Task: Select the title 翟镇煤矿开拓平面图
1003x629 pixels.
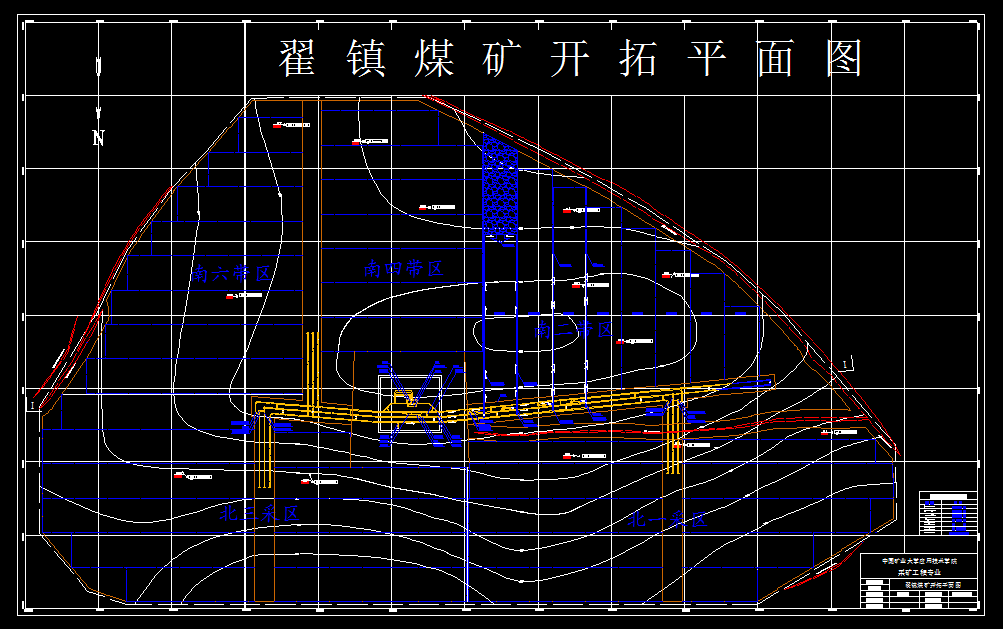Action: pos(570,58)
